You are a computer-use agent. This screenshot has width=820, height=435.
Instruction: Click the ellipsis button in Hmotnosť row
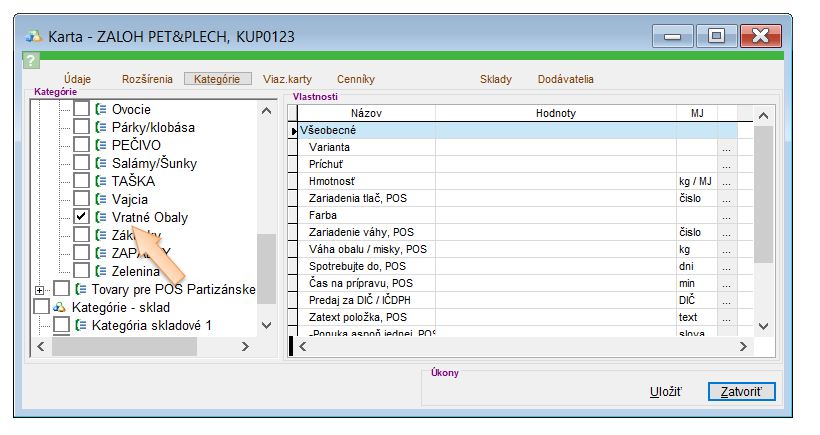[727, 181]
